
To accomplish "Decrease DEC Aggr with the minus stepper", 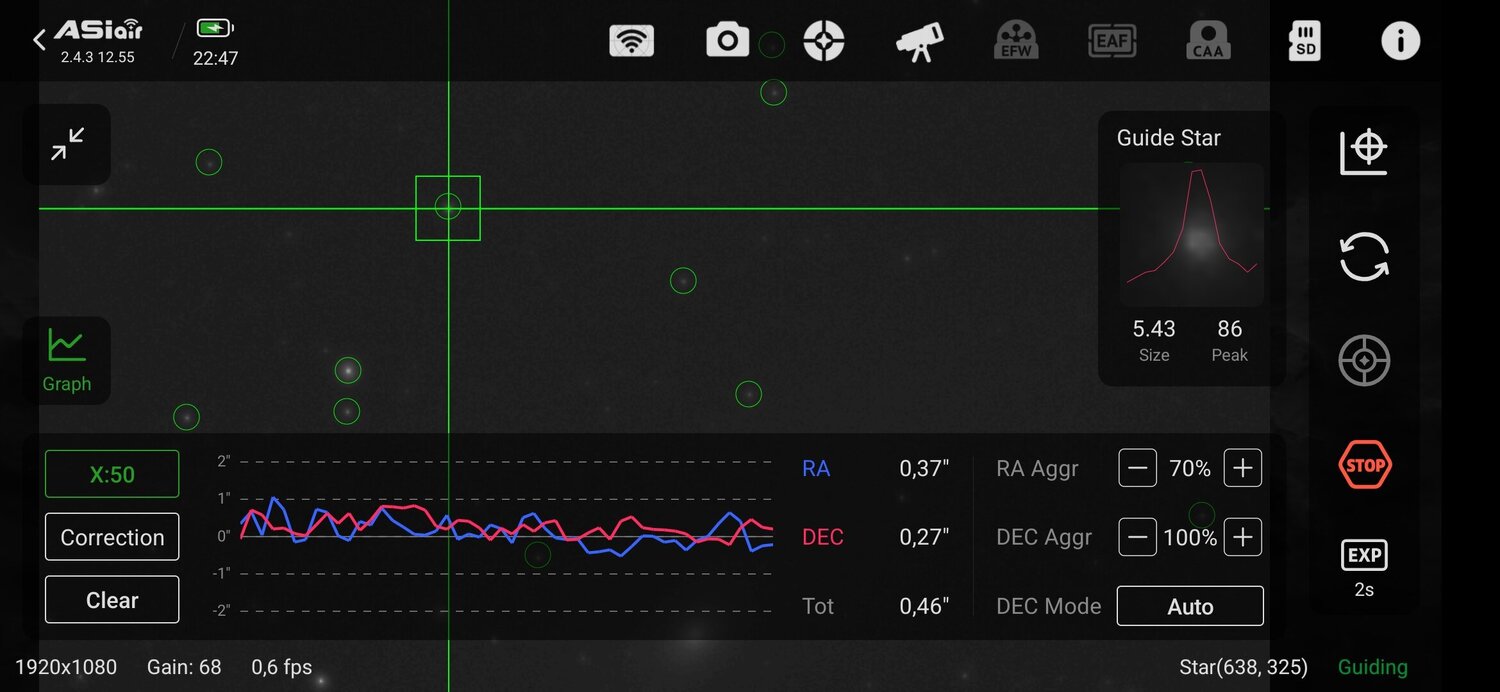I will pos(1137,537).
